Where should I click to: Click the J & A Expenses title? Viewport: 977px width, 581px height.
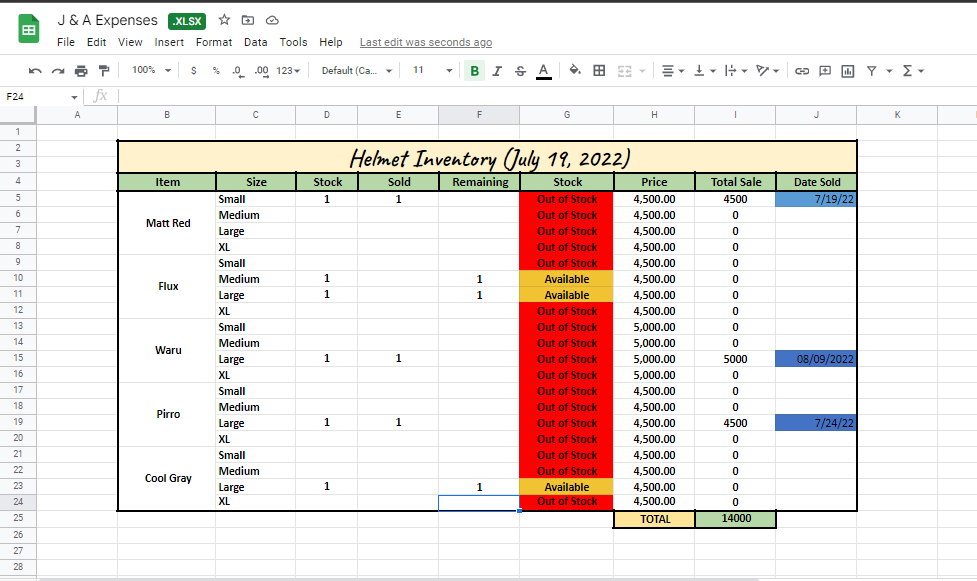click(107, 21)
